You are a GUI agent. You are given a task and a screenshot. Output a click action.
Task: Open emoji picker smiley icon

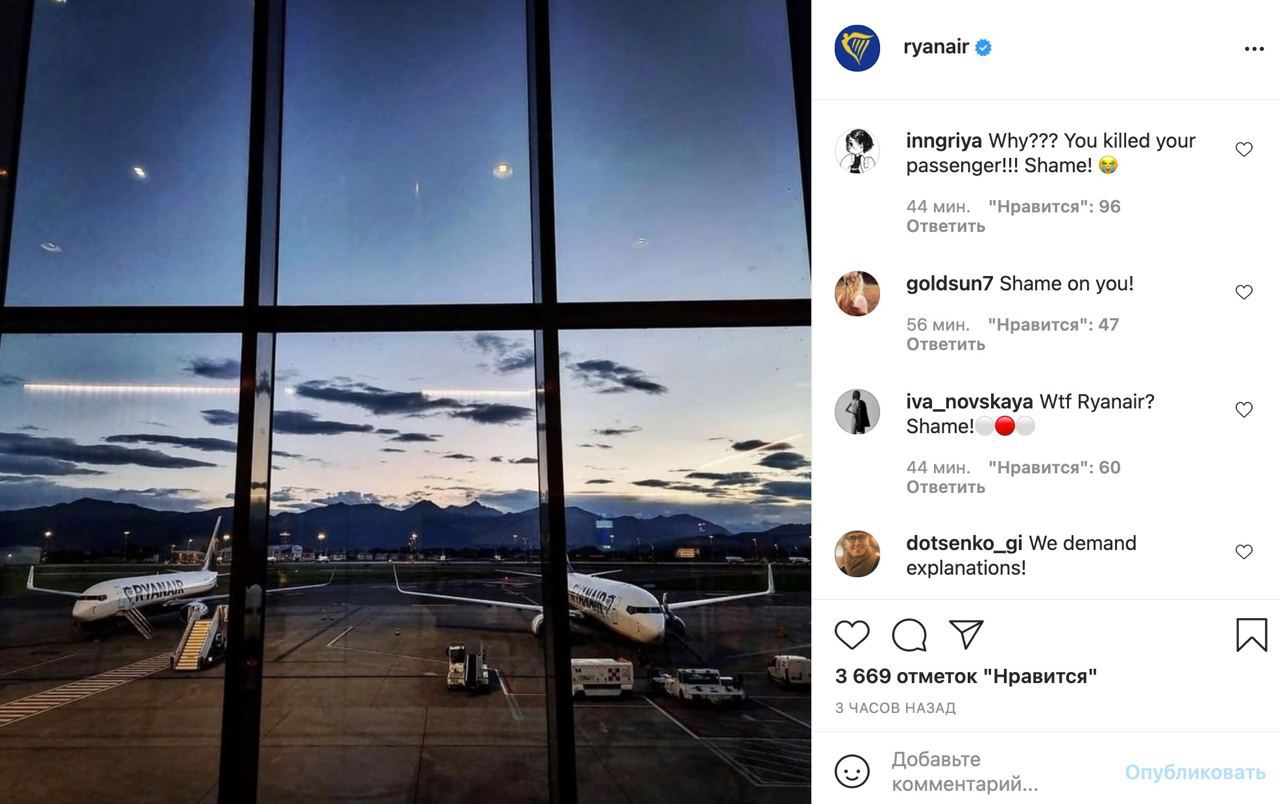click(x=852, y=771)
